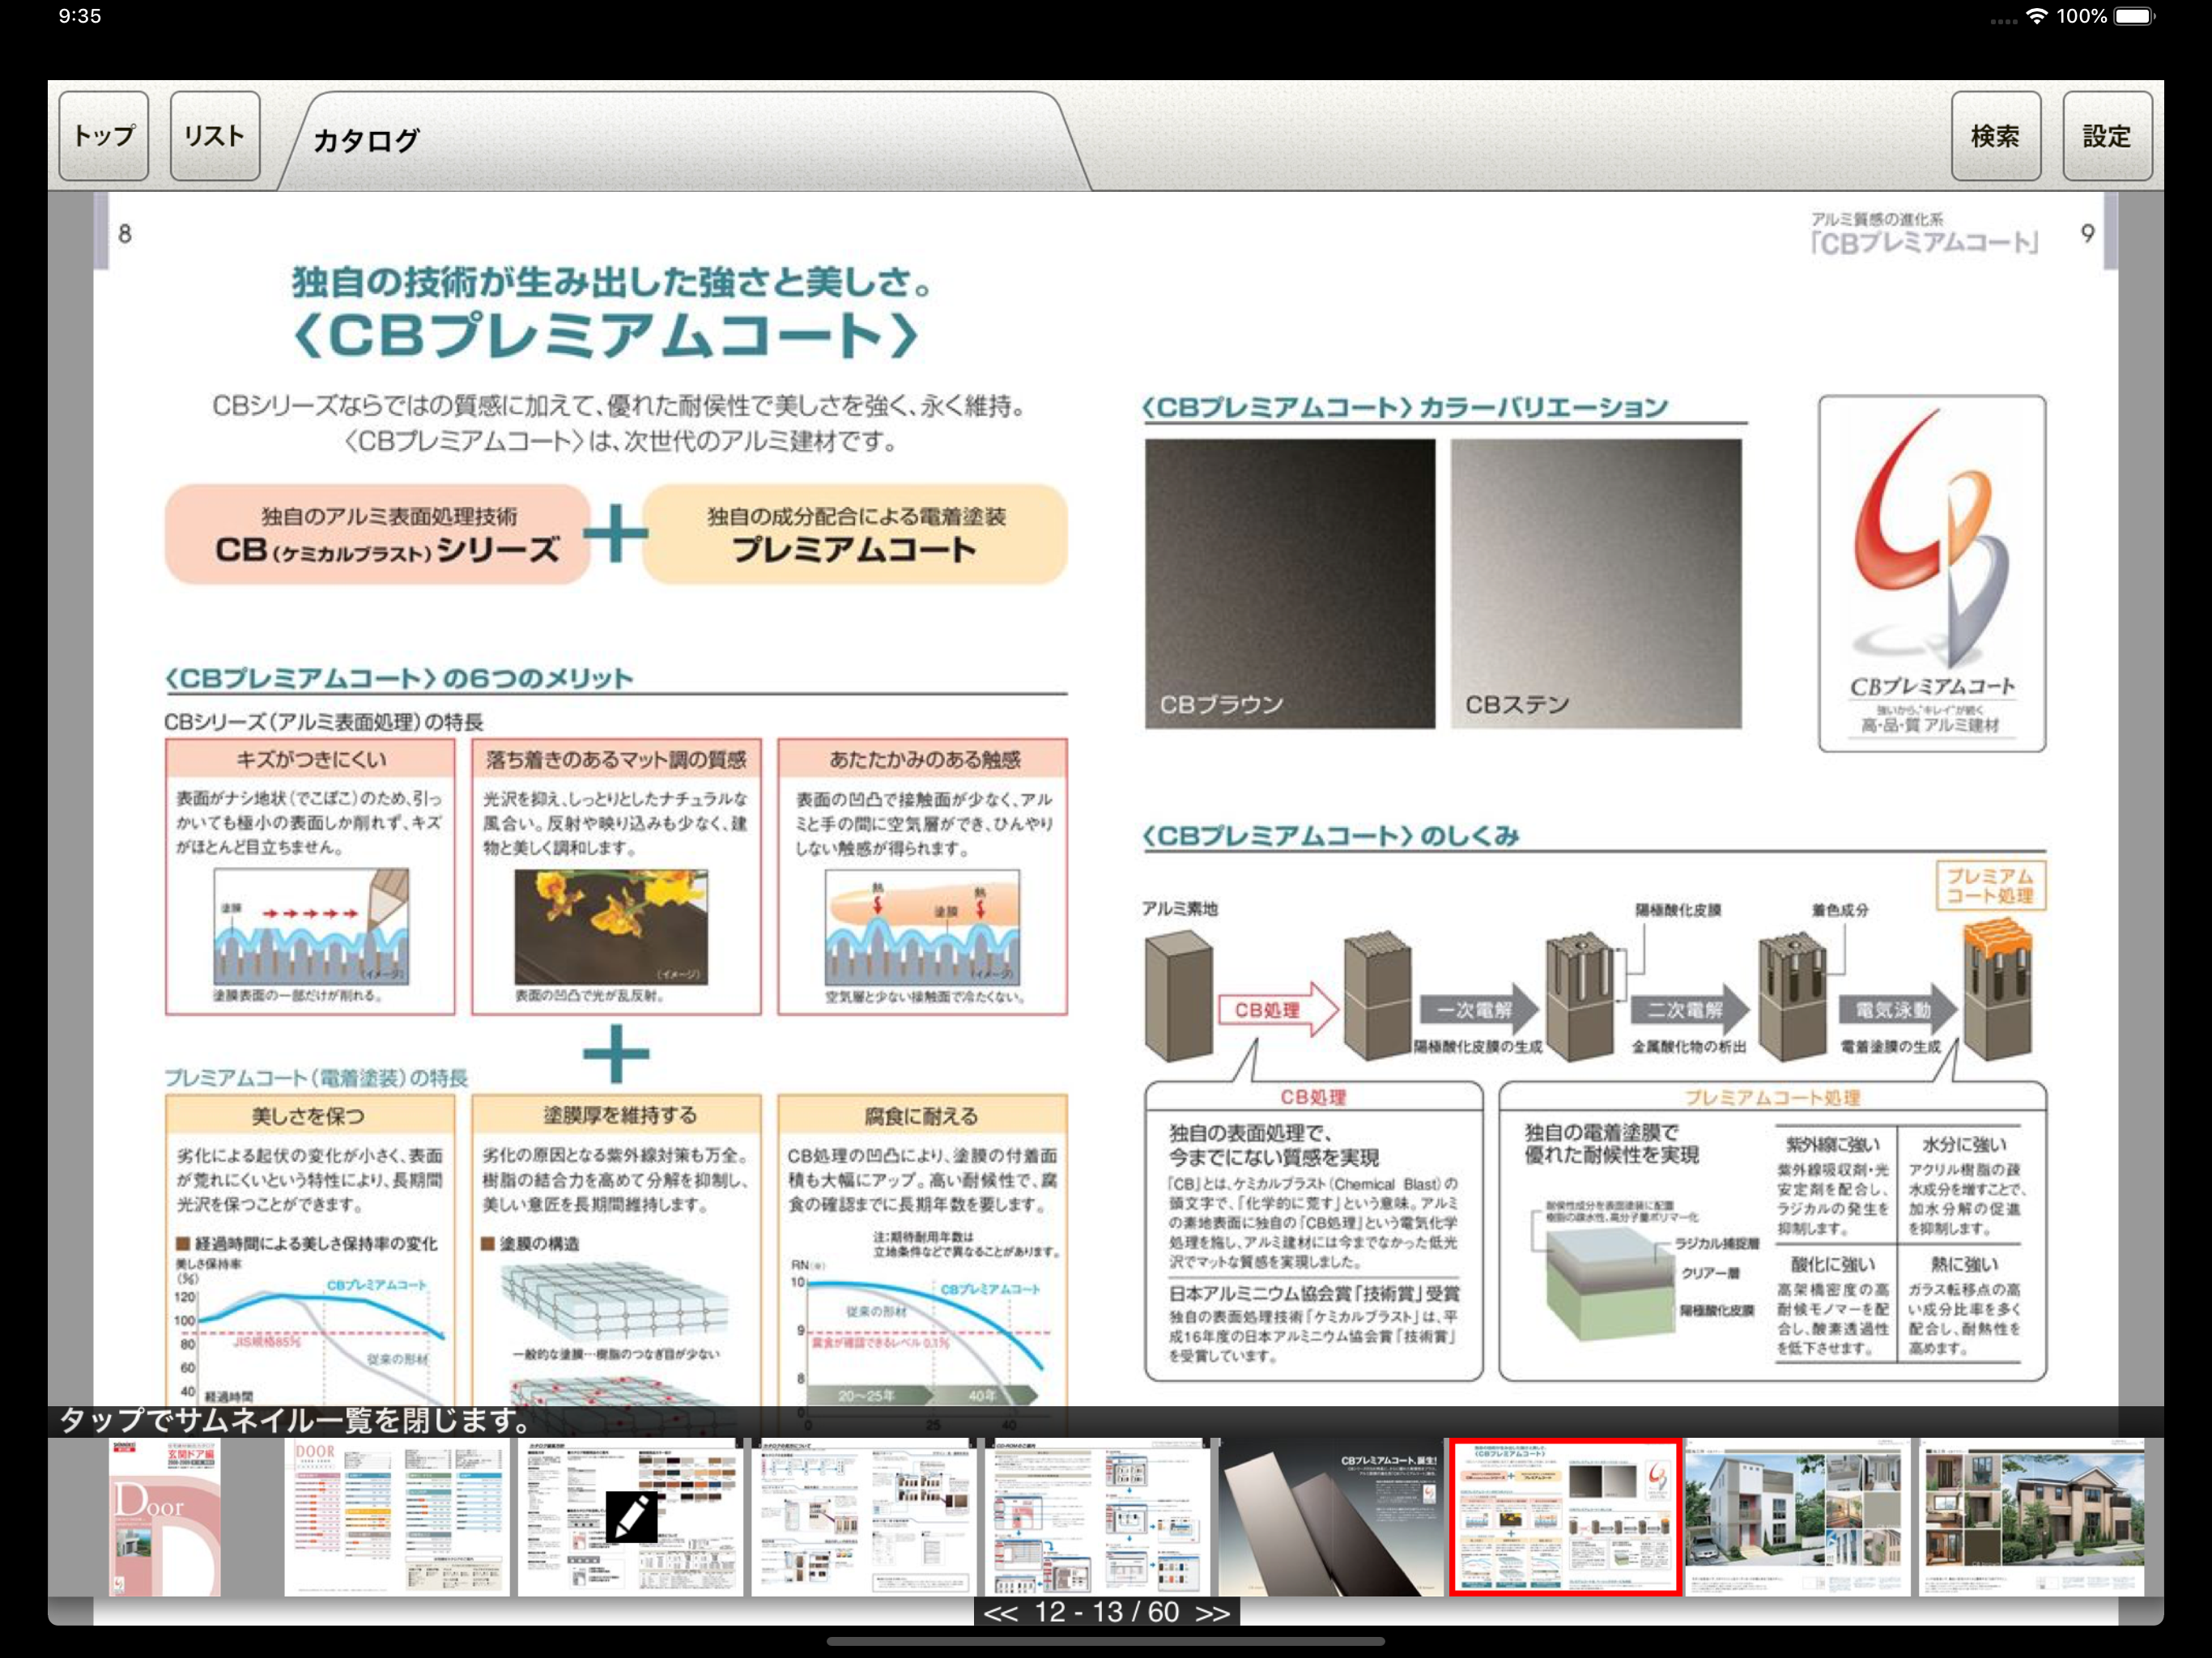Open the brown house exterior thumbnail

2031,1518
